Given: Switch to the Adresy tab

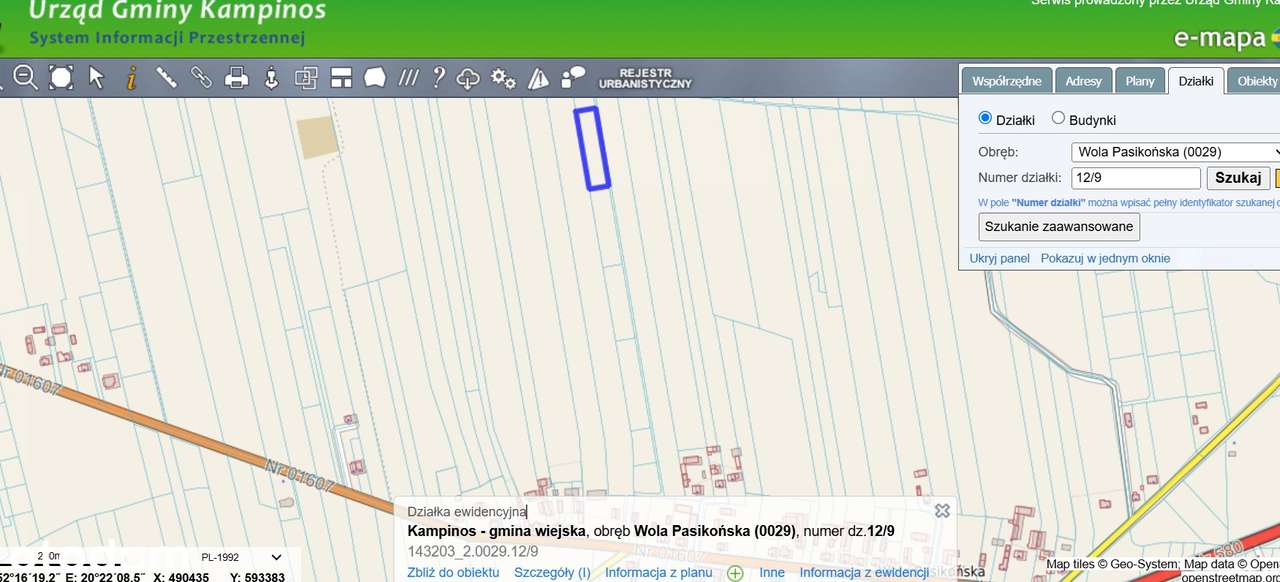Looking at the screenshot, I should (x=1083, y=81).
